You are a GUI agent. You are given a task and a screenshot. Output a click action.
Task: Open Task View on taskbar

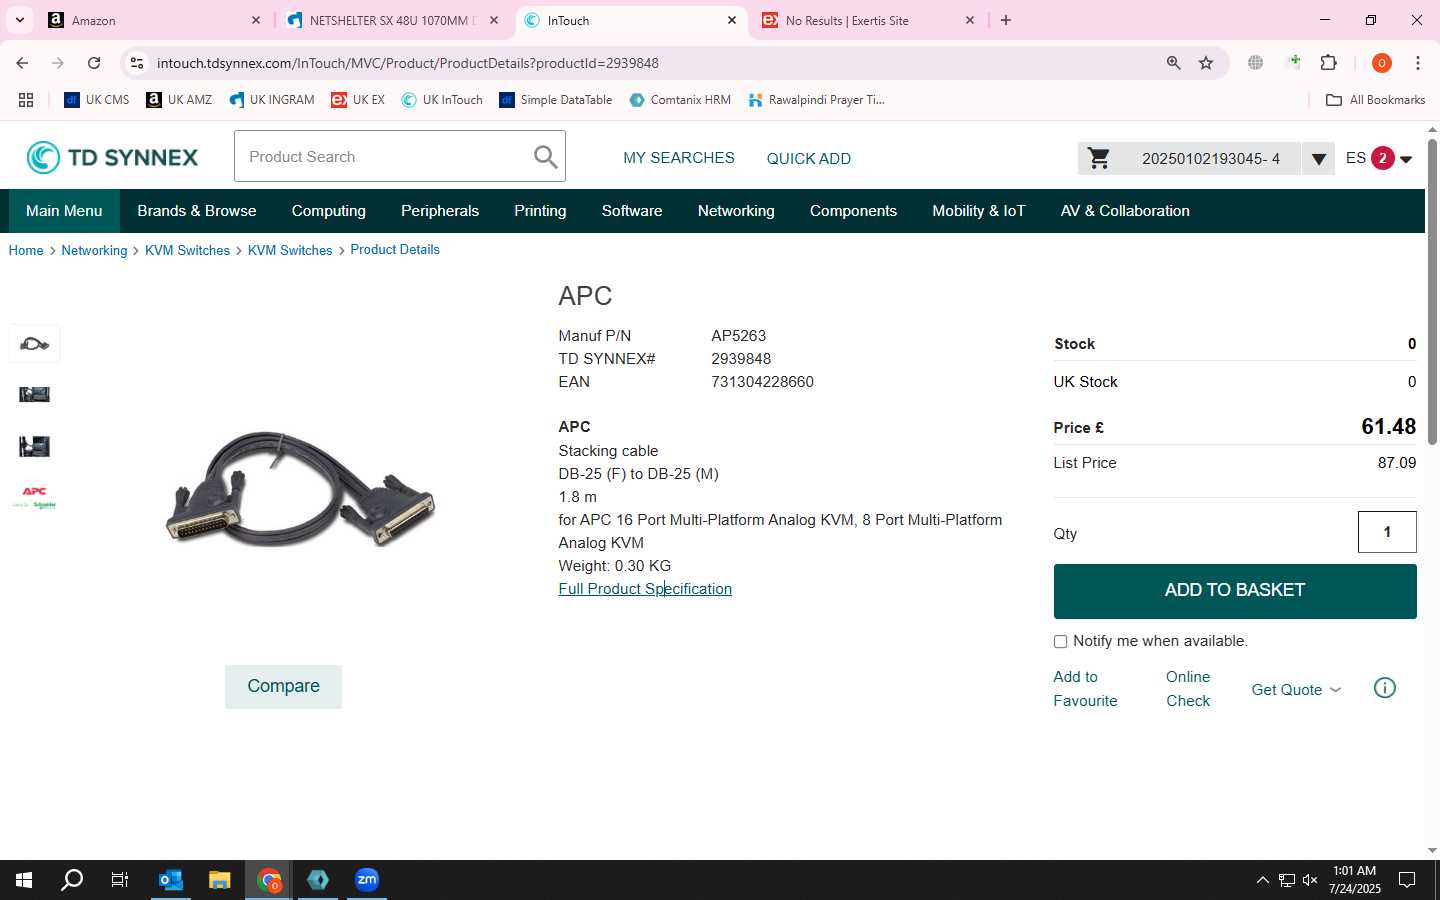120,880
